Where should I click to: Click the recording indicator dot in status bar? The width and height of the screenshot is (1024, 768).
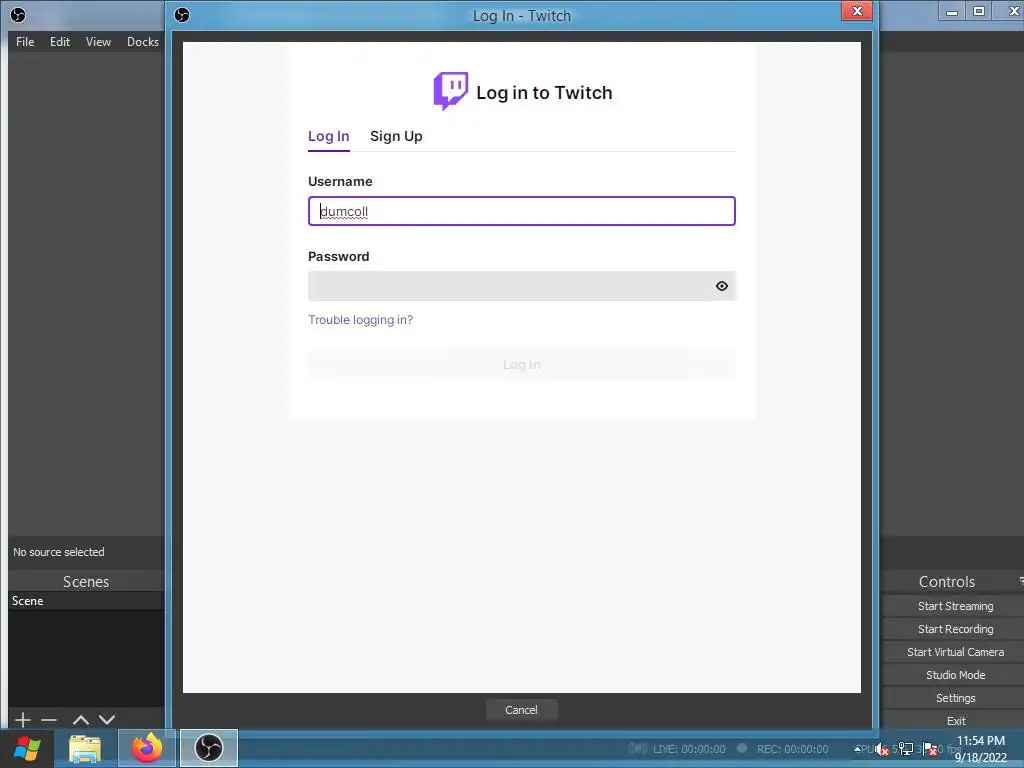coord(742,748)
